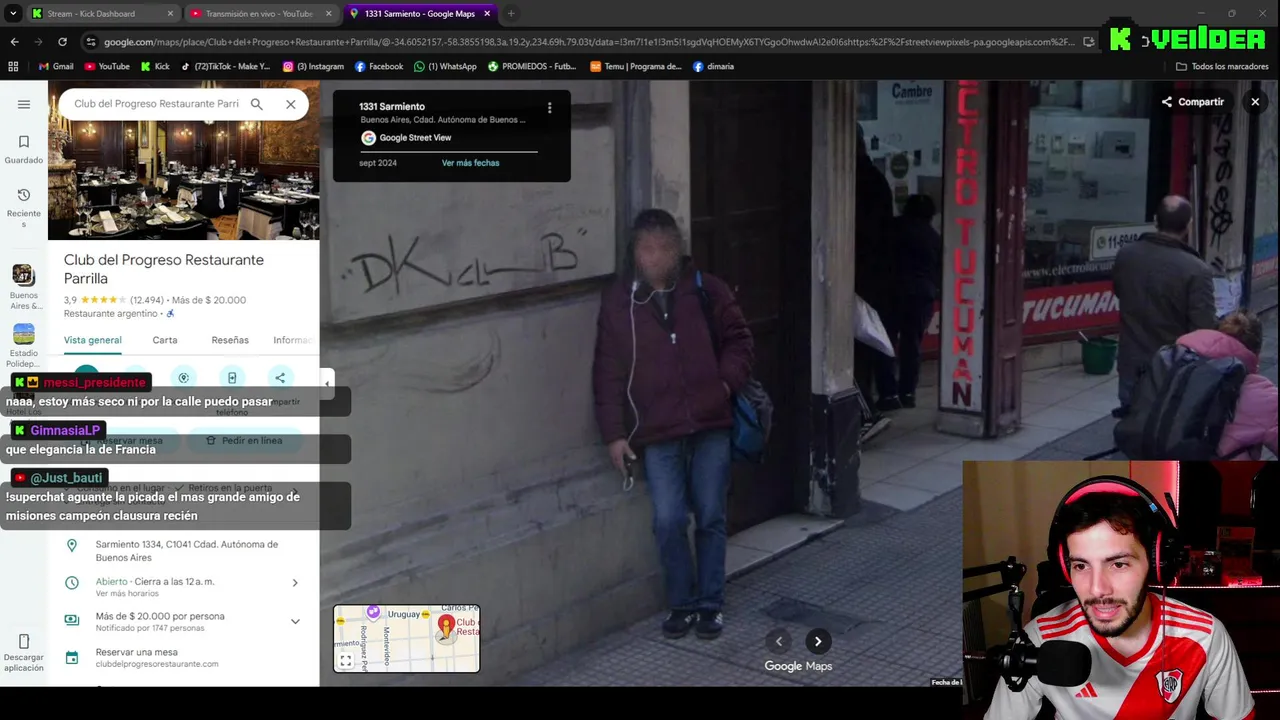Screen dimensions: 1280x720
Task: Open Todos los marcadores folder
Action: (1222, 67)
